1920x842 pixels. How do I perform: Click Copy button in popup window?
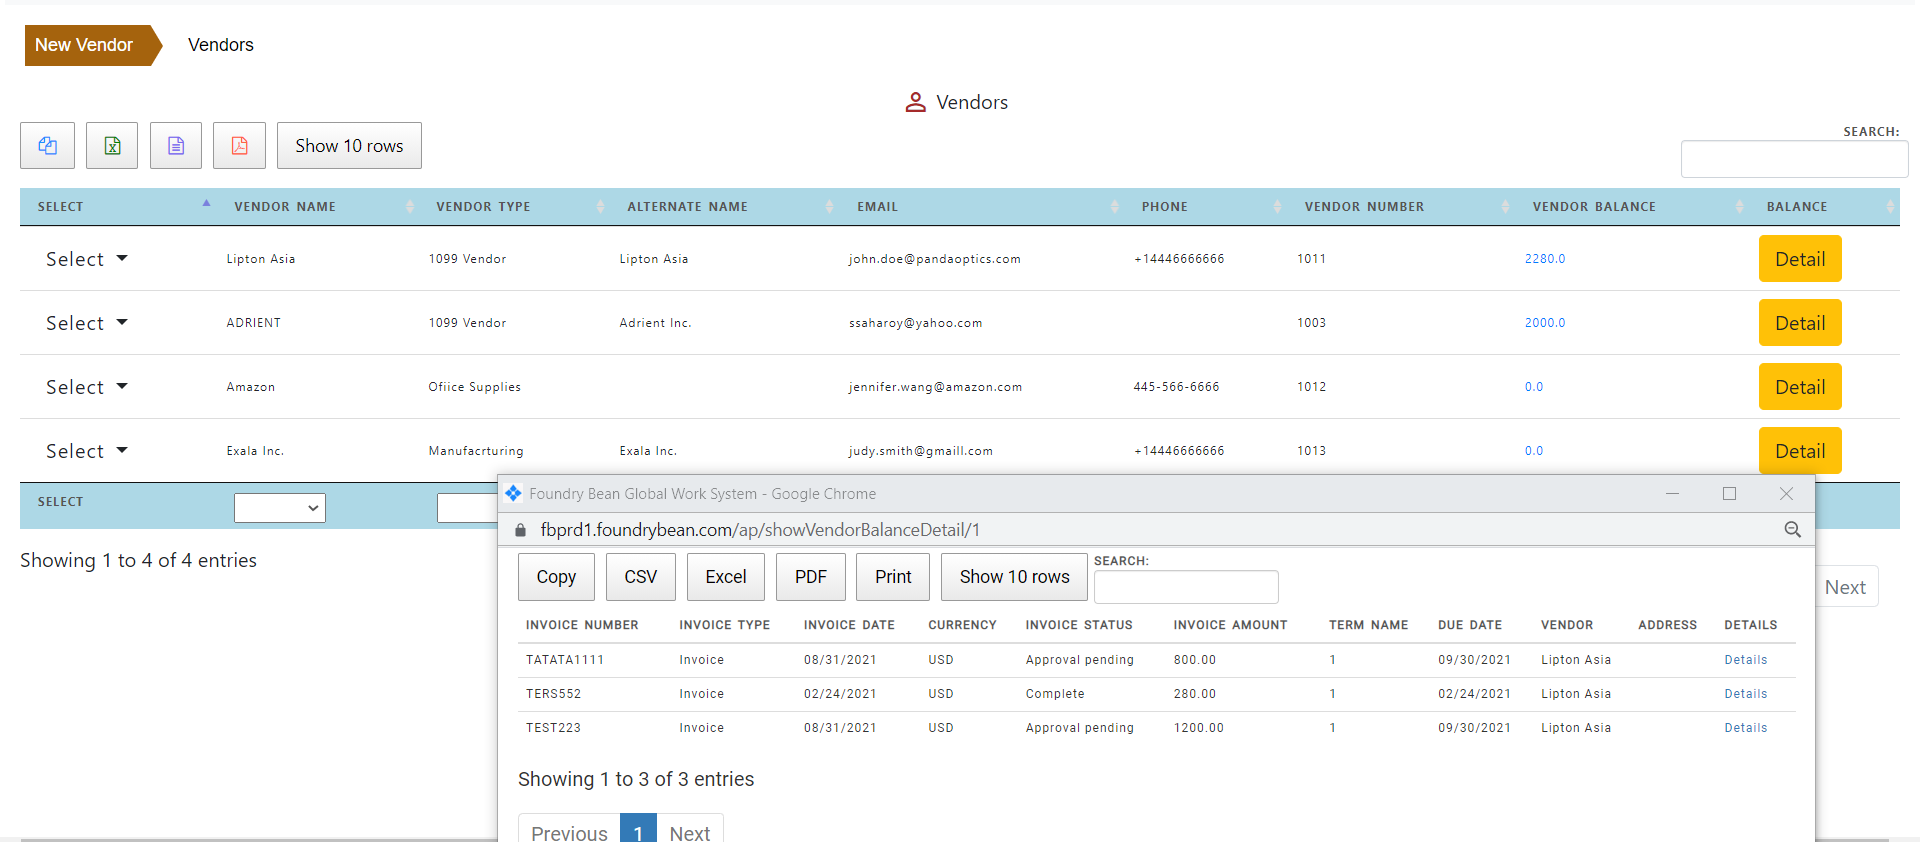click(556, 577)
